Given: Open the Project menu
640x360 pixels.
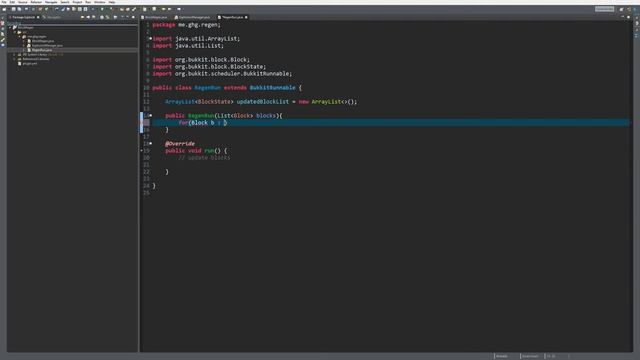Looking at the screenshot, I should click(x=77, y=2).
